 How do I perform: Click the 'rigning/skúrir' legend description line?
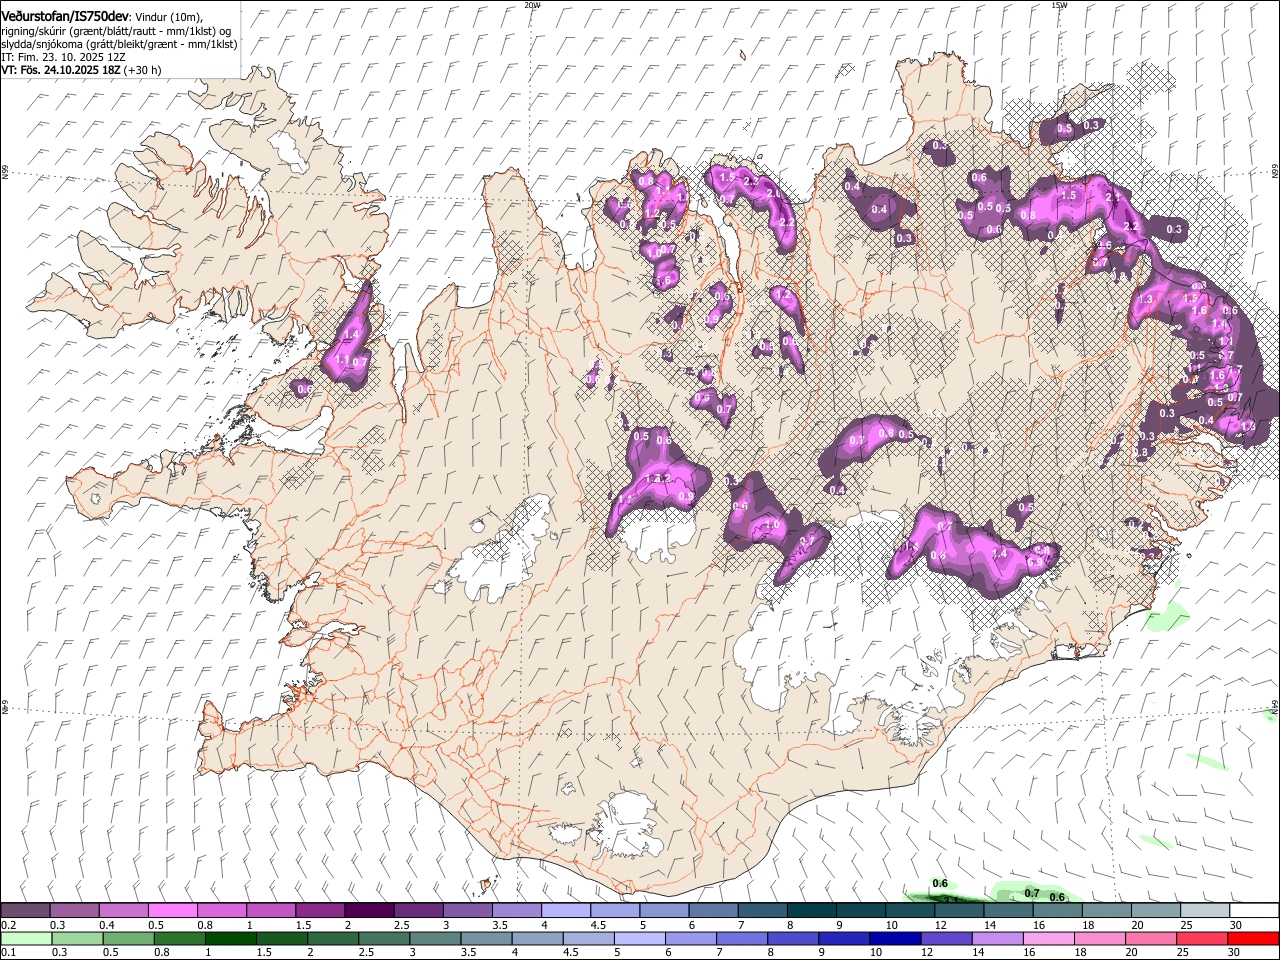[x=116, y=31]
